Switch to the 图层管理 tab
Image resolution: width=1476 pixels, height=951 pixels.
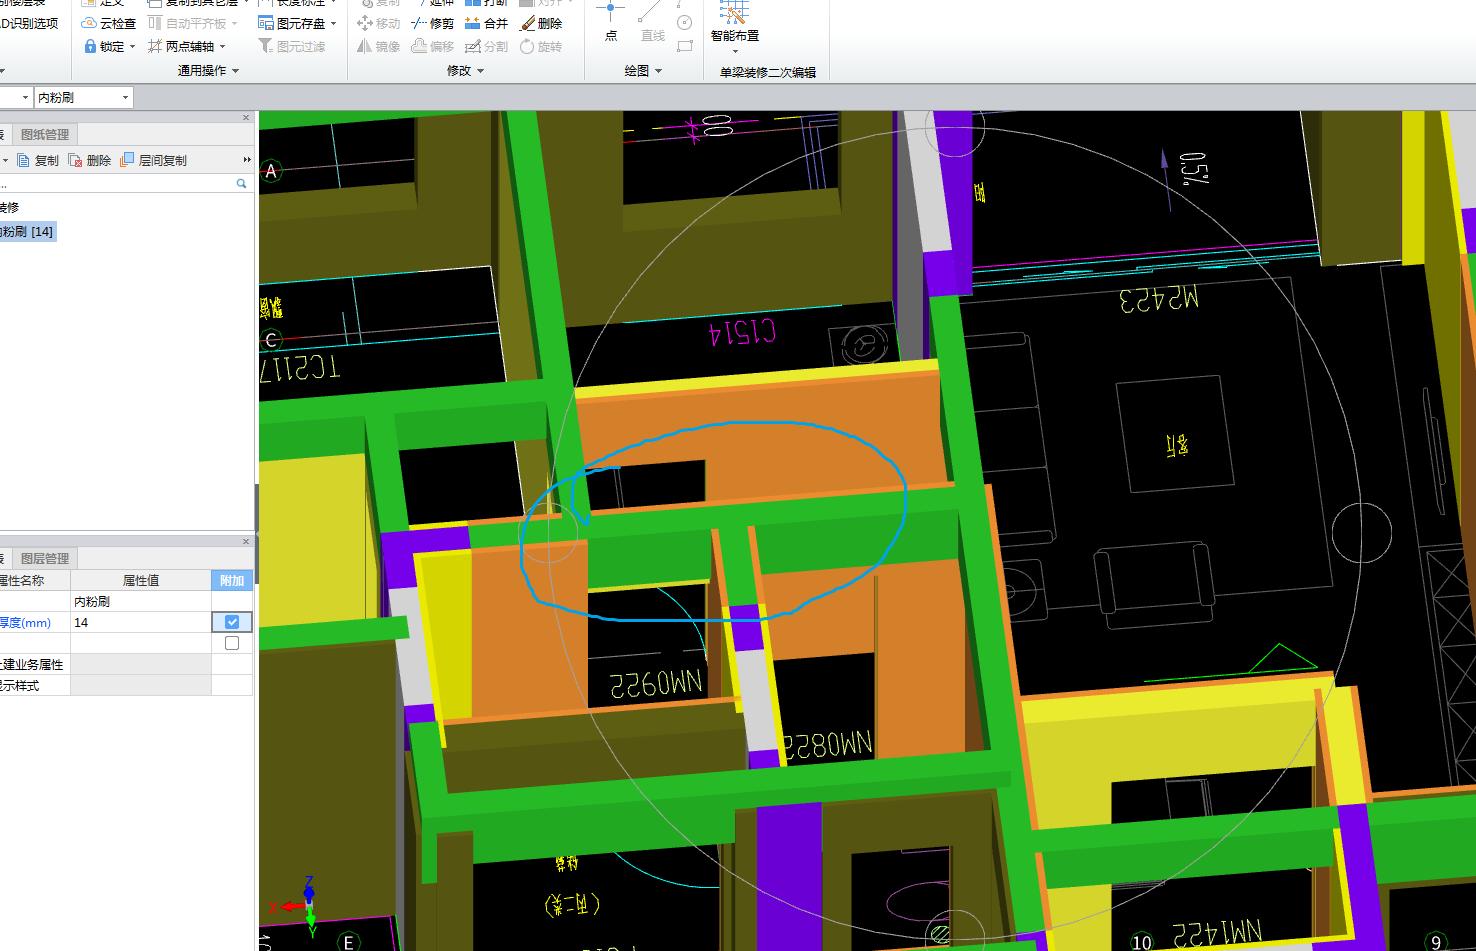click(44, 558)
